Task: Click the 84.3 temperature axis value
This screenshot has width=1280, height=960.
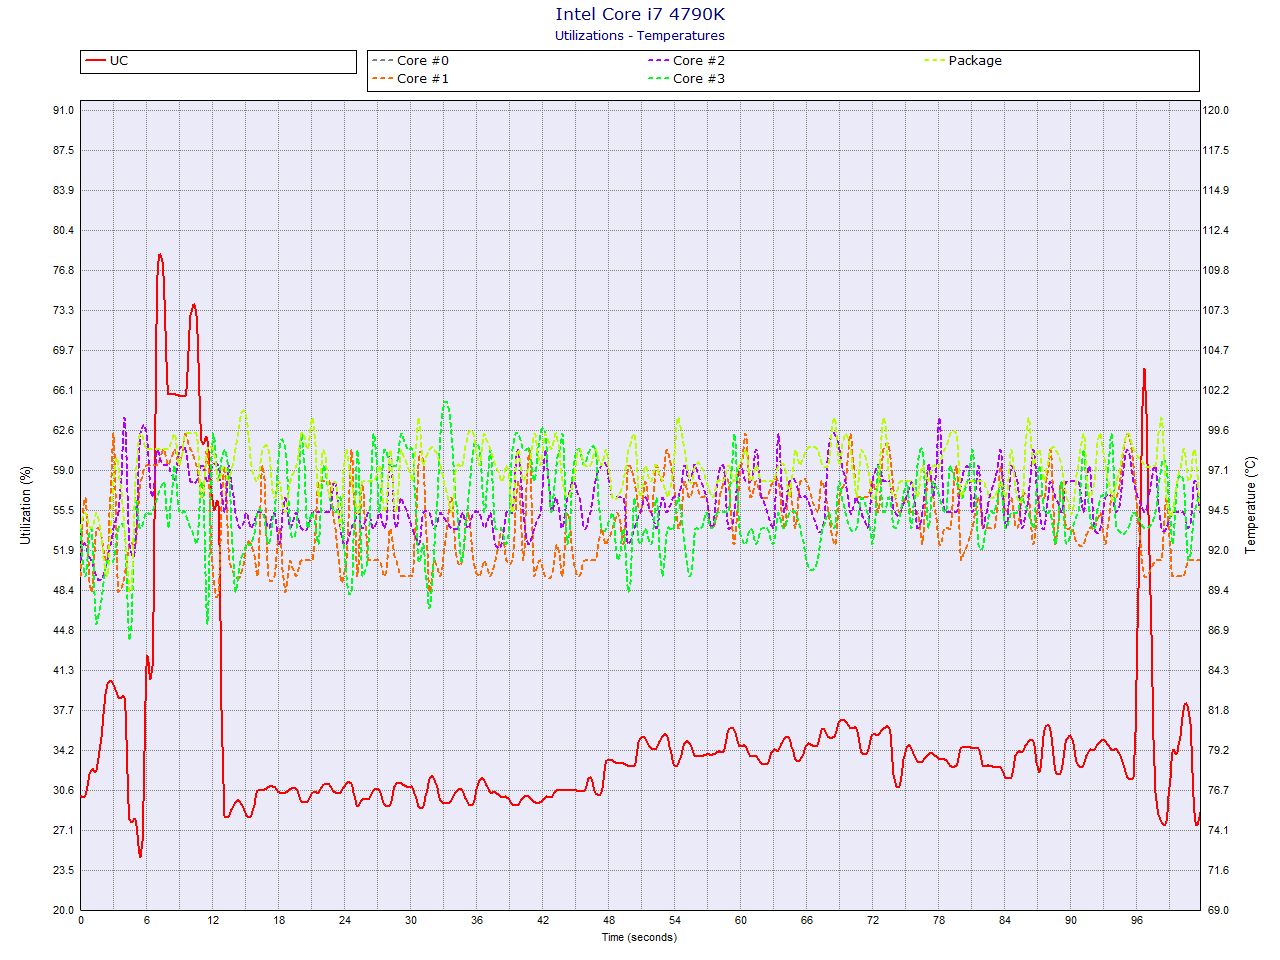Action: pos(1219,670)
